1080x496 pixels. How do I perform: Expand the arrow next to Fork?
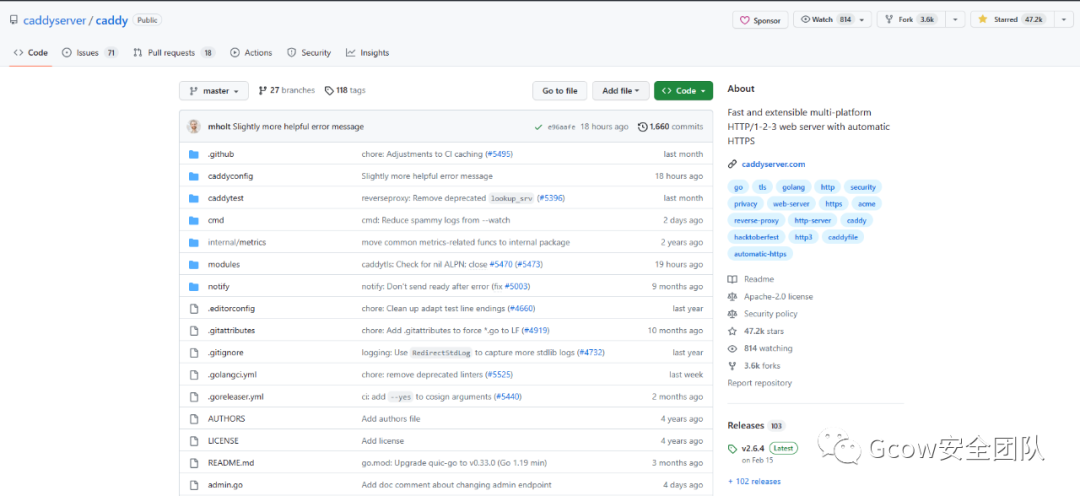[955, 20]
